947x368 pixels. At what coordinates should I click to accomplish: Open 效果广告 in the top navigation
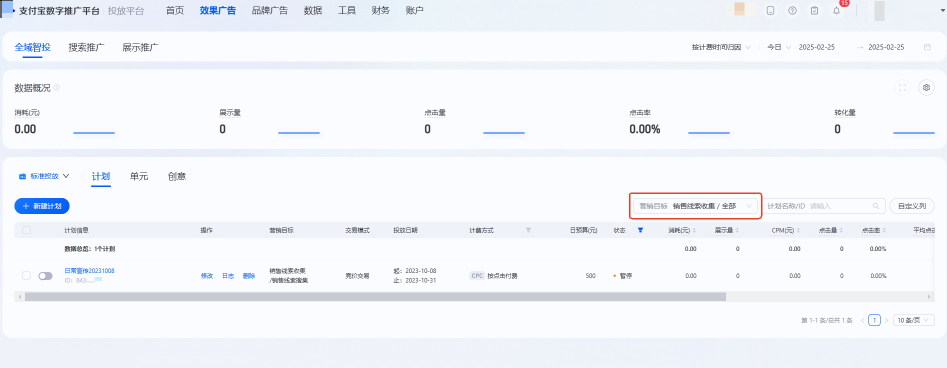coord(218,10)
